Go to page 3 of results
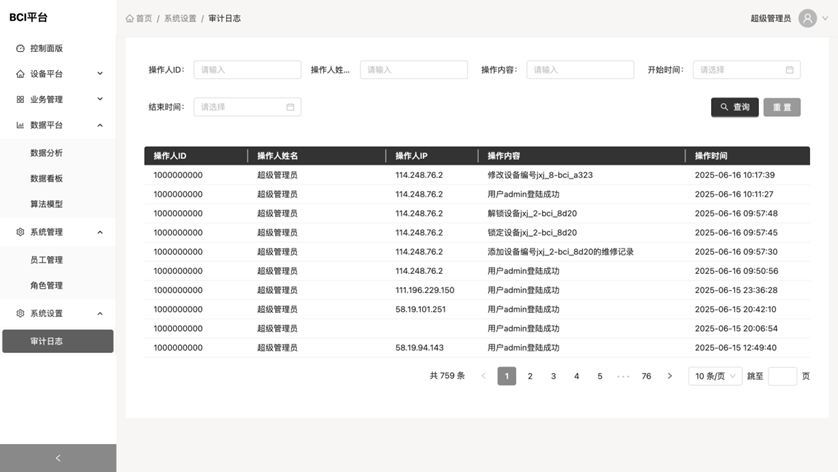Screen dimensions: 838x472 [x=553, y=376]
